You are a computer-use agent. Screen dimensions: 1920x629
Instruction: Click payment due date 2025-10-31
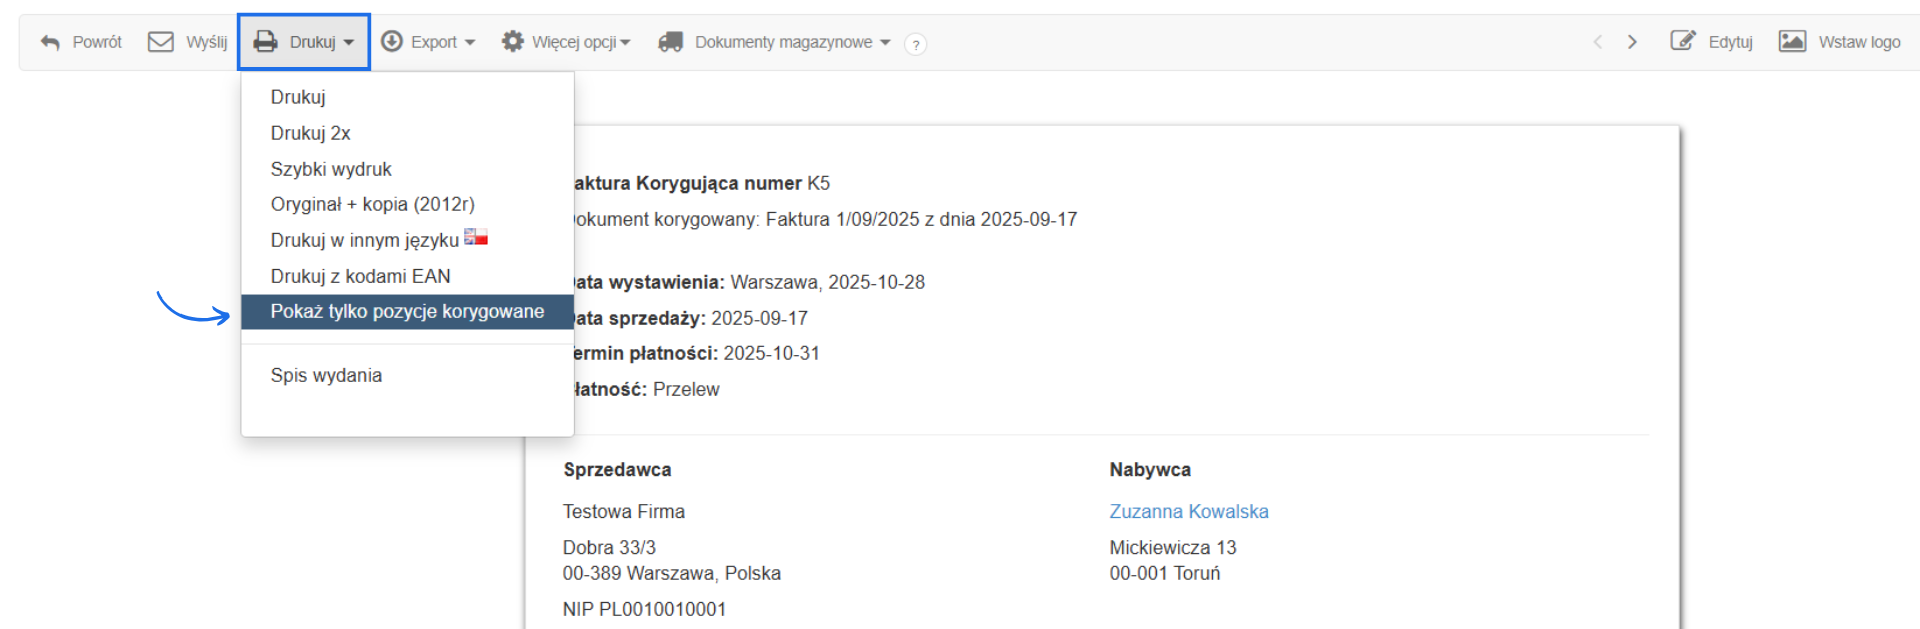point(771,353)
